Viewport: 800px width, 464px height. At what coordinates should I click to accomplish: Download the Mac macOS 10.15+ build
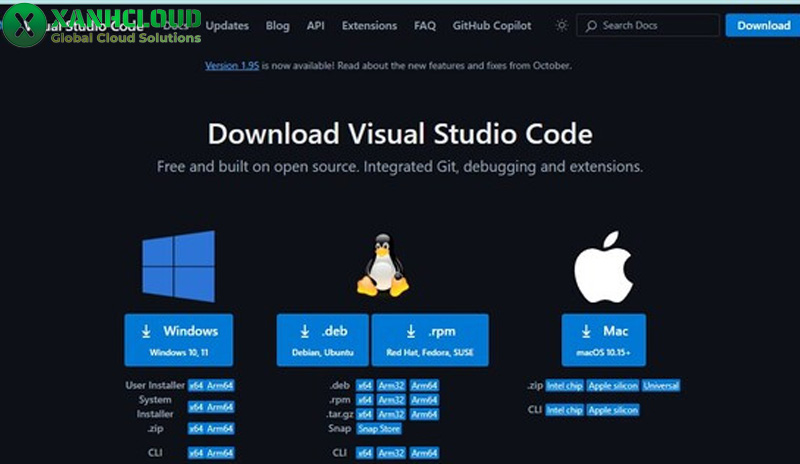pyautogui.click(x=604, y=340)
